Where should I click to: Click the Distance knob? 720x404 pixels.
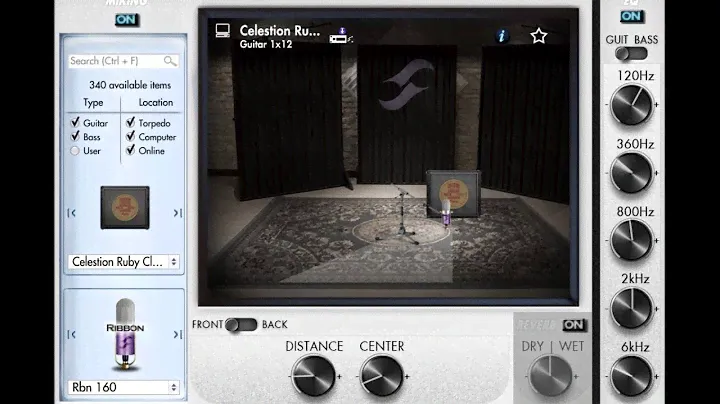pyautogui.click(x=314, y=377)
